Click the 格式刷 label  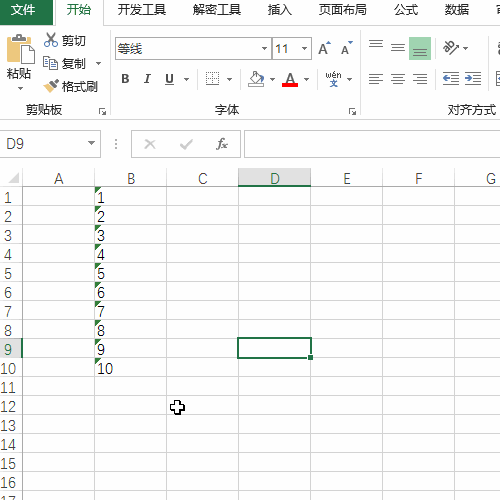click(x=80, y=86)
